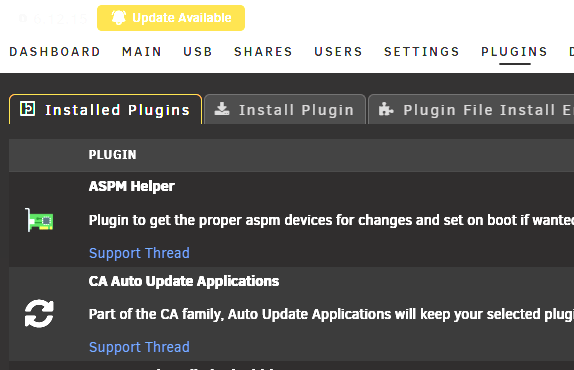Open the Users page

click(339, 52)
